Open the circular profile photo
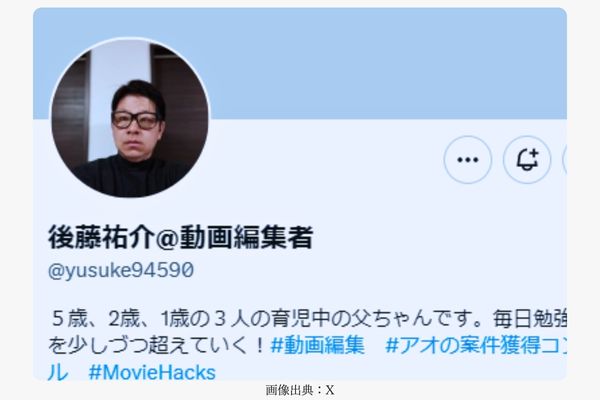This screenshot has width=600, height=400. 130,118
